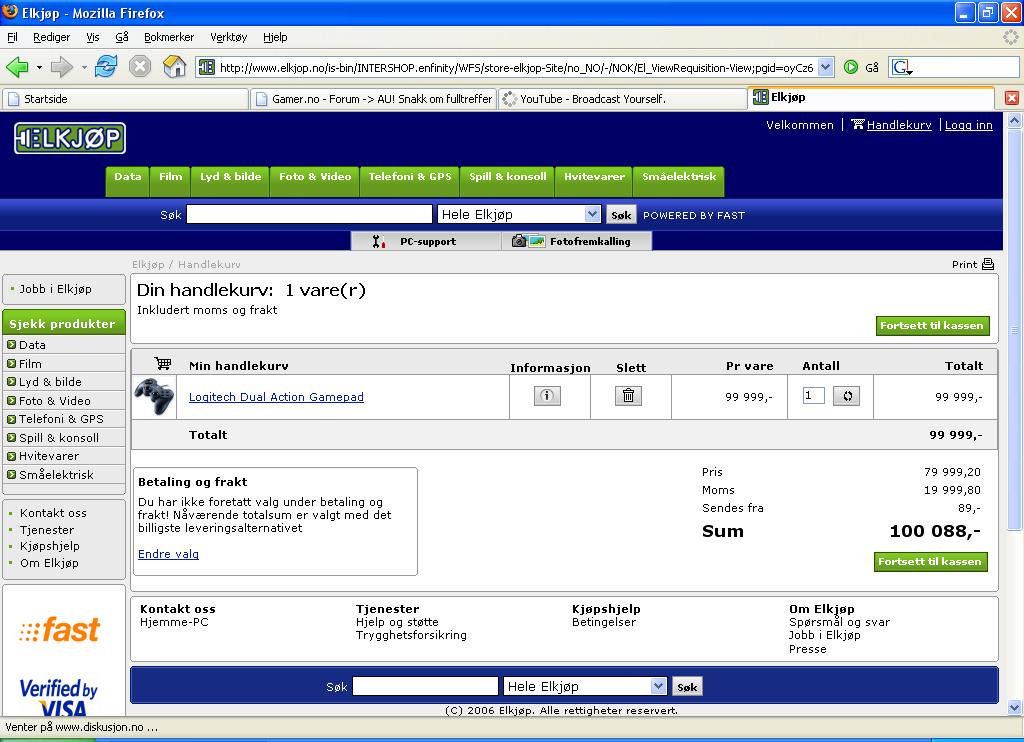Switch to the Startside tab
This screenshot has height=742, width=1024.
pos(125,99)
